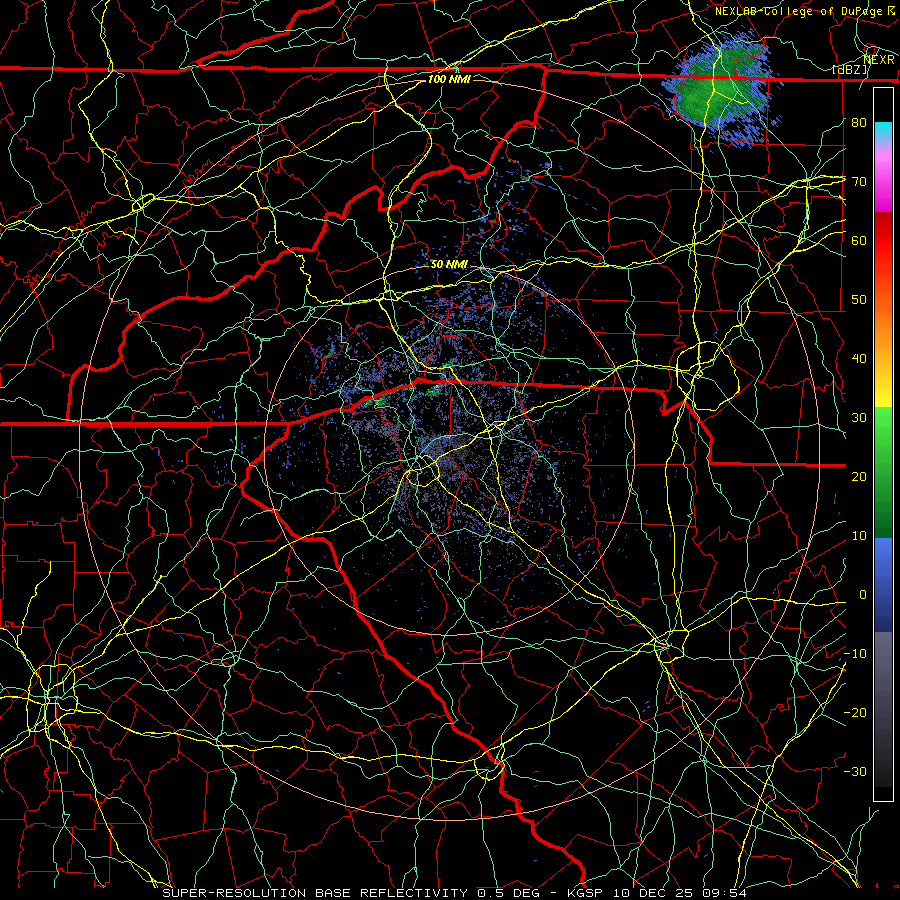Click the 50 NMI range ring label
Screen dimensions: 900x900
point(449,265)
